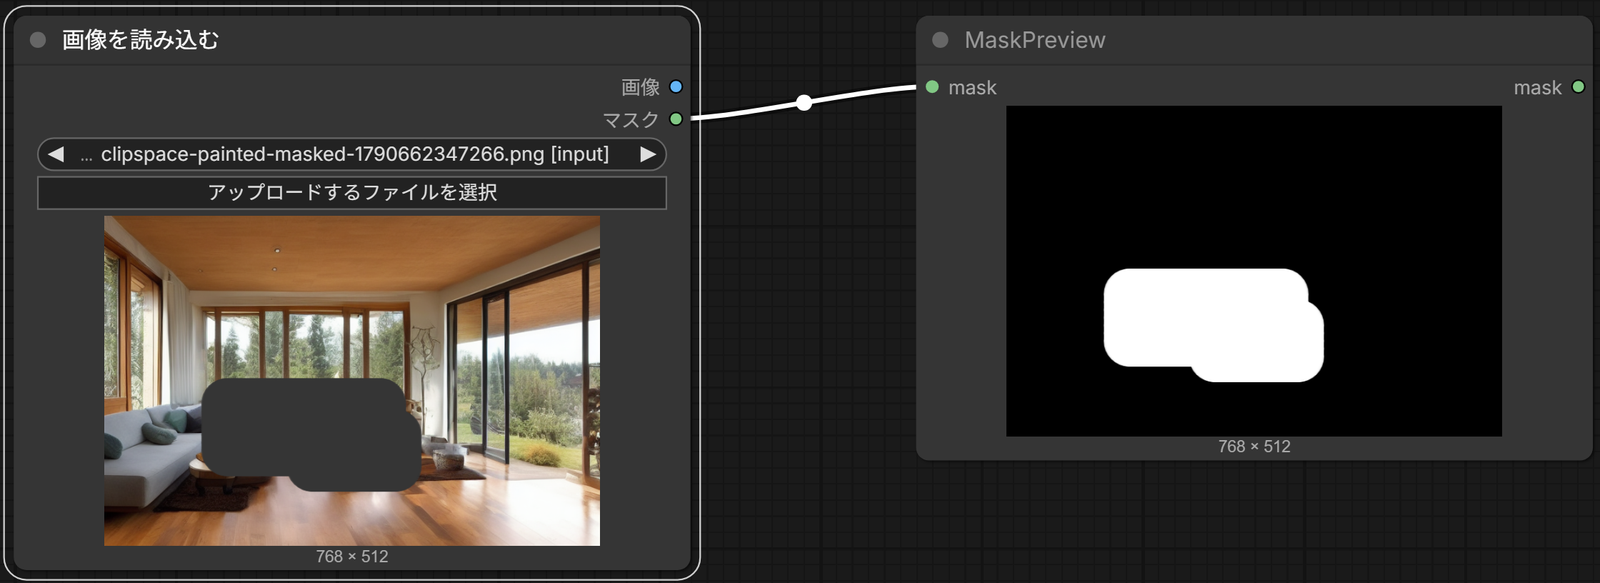Click the mask output socket on MaskPreview
Screen dimensions: 1600x583
point(1578,87)
